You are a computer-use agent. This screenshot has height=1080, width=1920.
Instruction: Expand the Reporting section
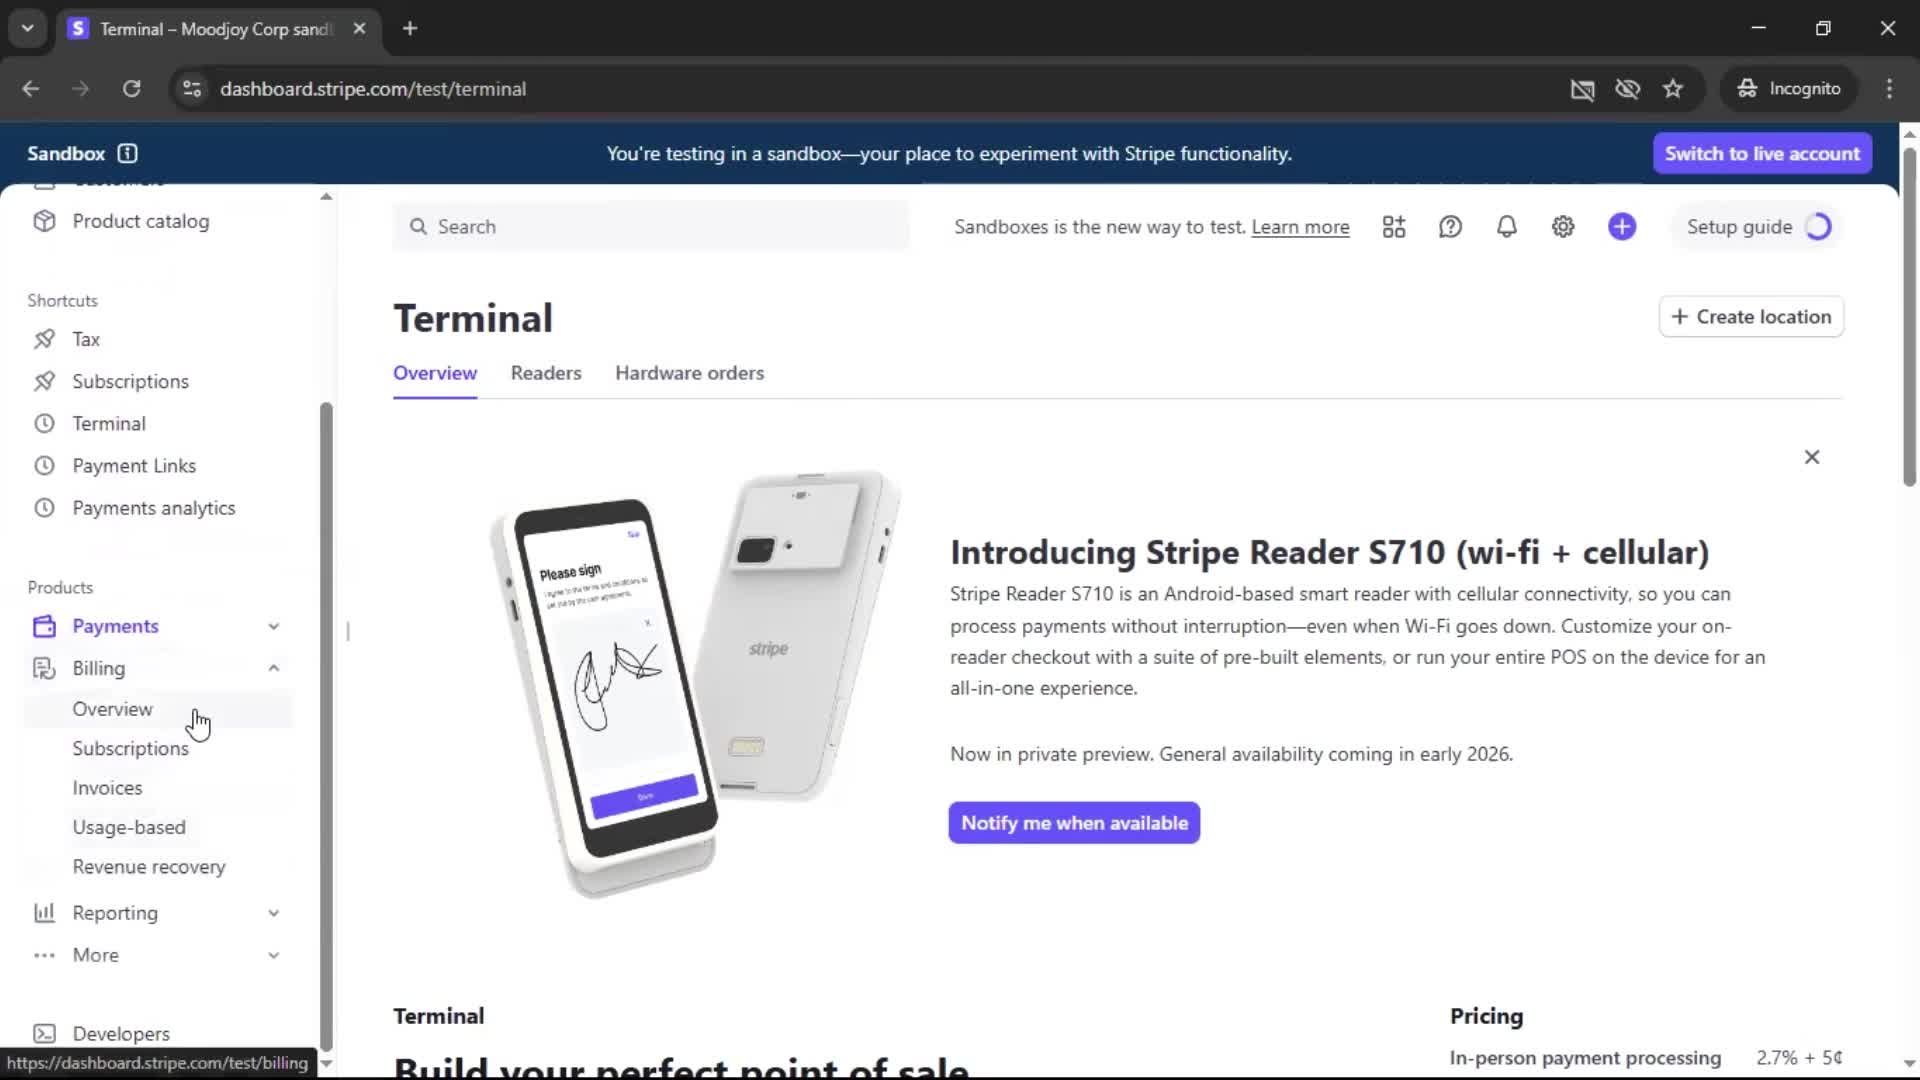tap(274, 913)
